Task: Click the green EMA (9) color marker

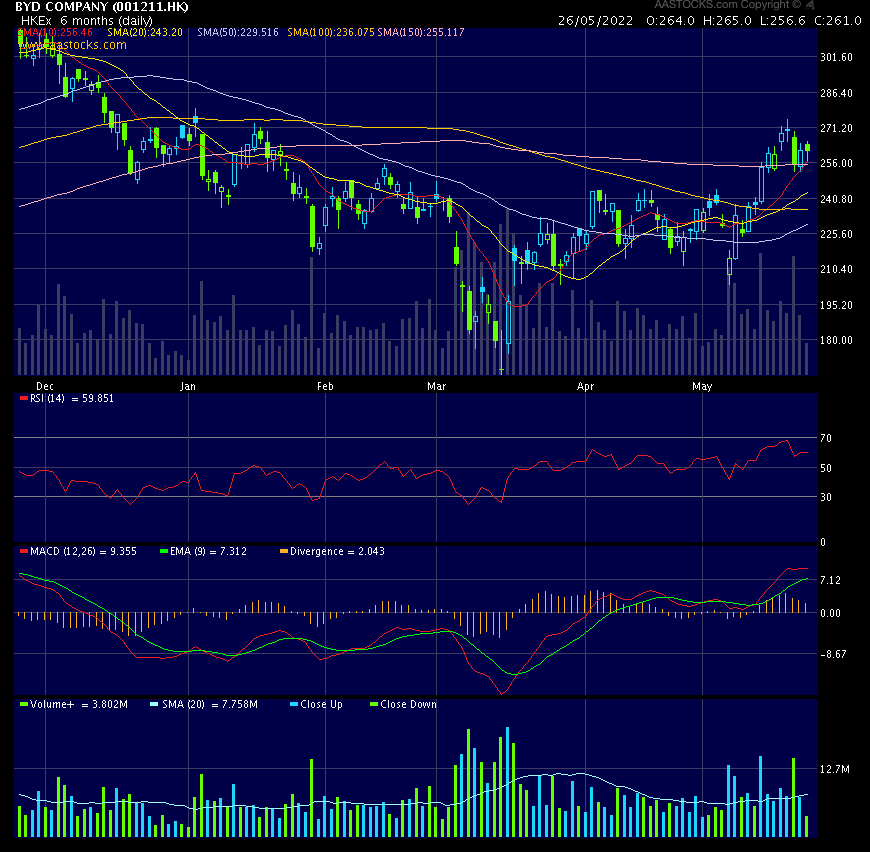Action: point(164,551)
